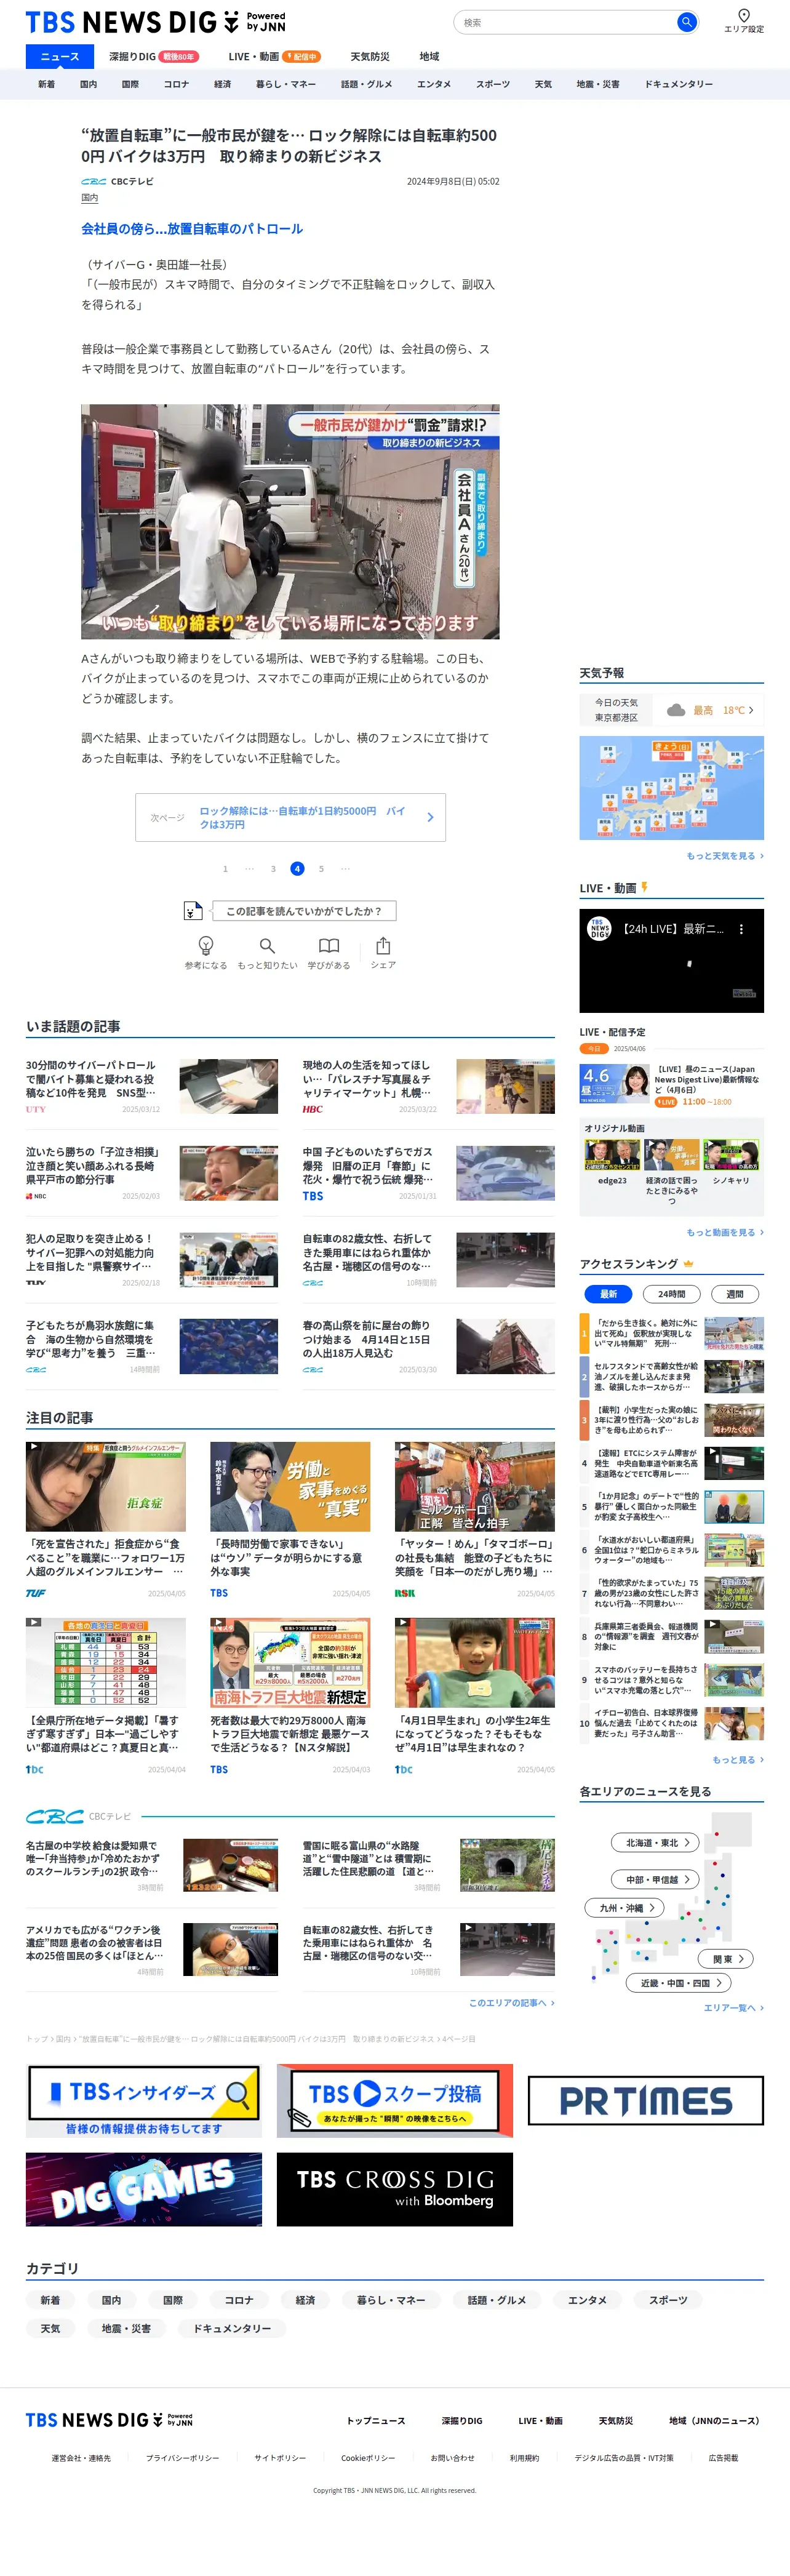Click この記事を読んでいかがでしたか？ feedback button

(x=304, y=911)
